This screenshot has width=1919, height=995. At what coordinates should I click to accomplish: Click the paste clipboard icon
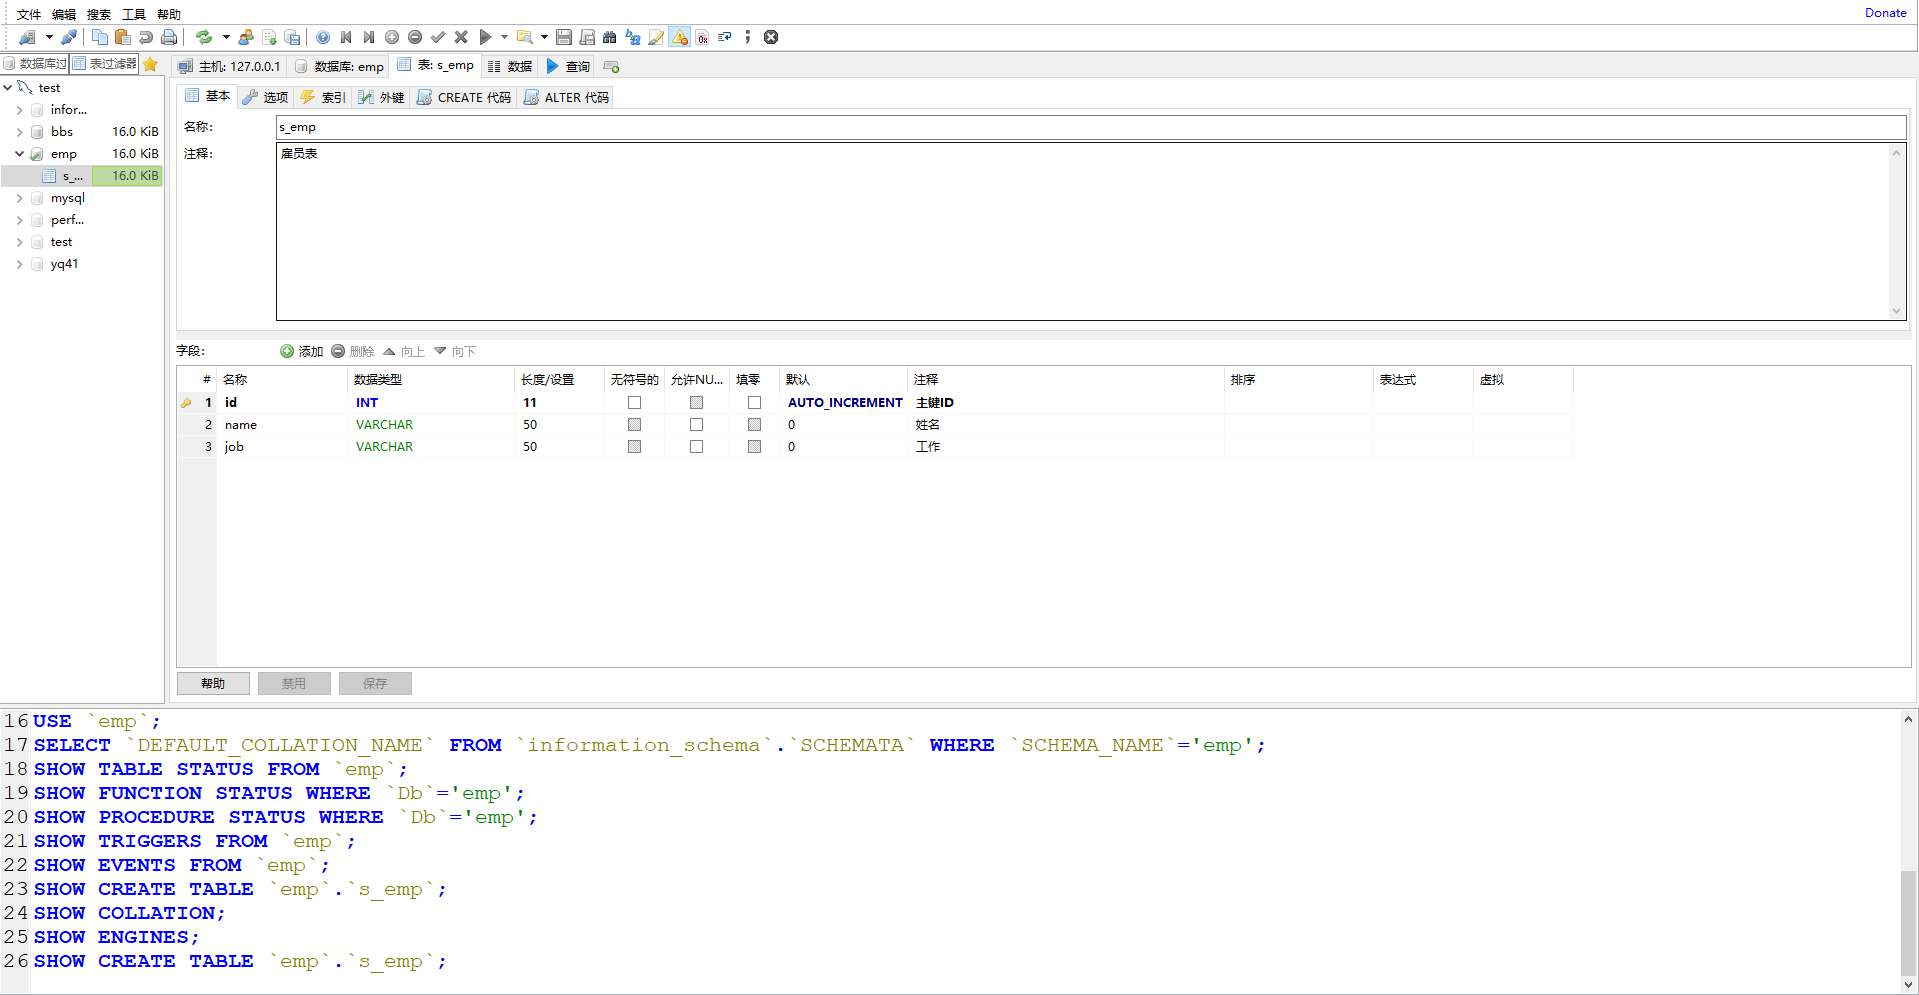pyautogui.click(x=123, y=37)
